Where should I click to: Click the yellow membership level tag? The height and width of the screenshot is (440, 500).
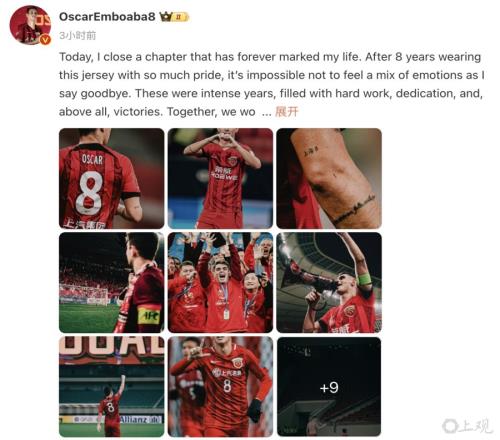(181, 17)
